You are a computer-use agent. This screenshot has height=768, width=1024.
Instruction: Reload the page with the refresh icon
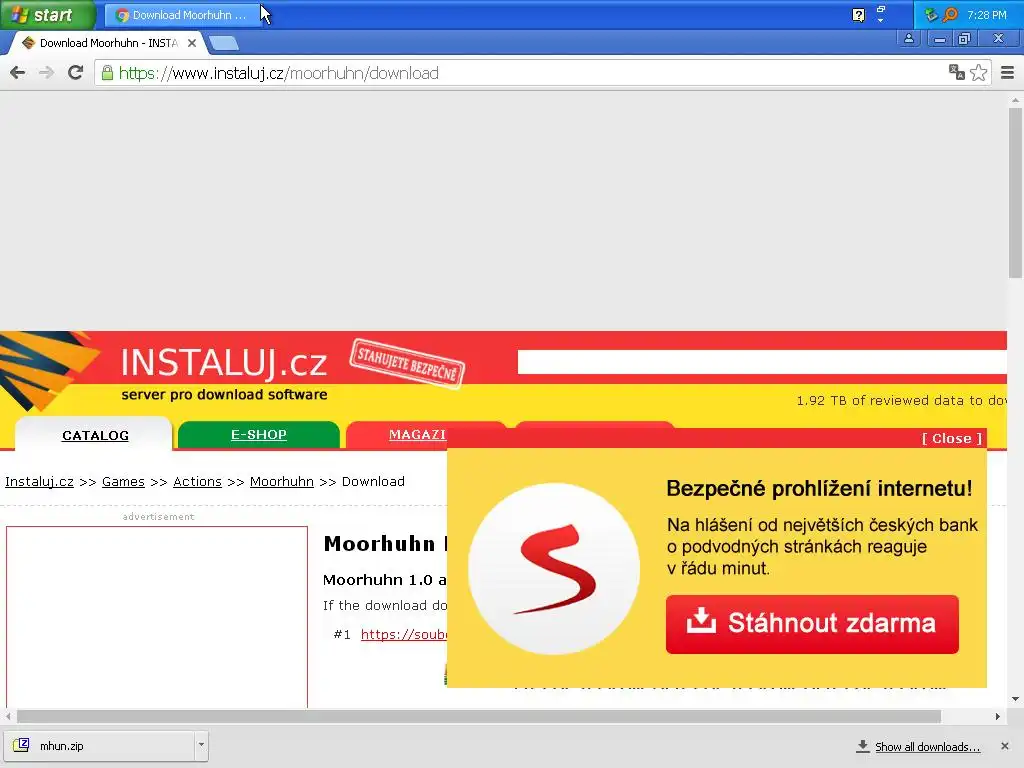click(76, 72)
